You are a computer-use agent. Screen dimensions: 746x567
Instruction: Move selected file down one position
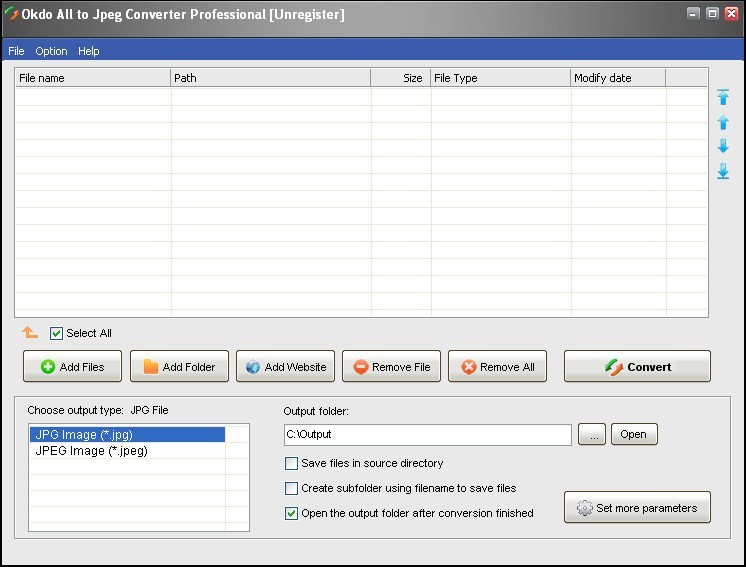click(x=723, y=146)
